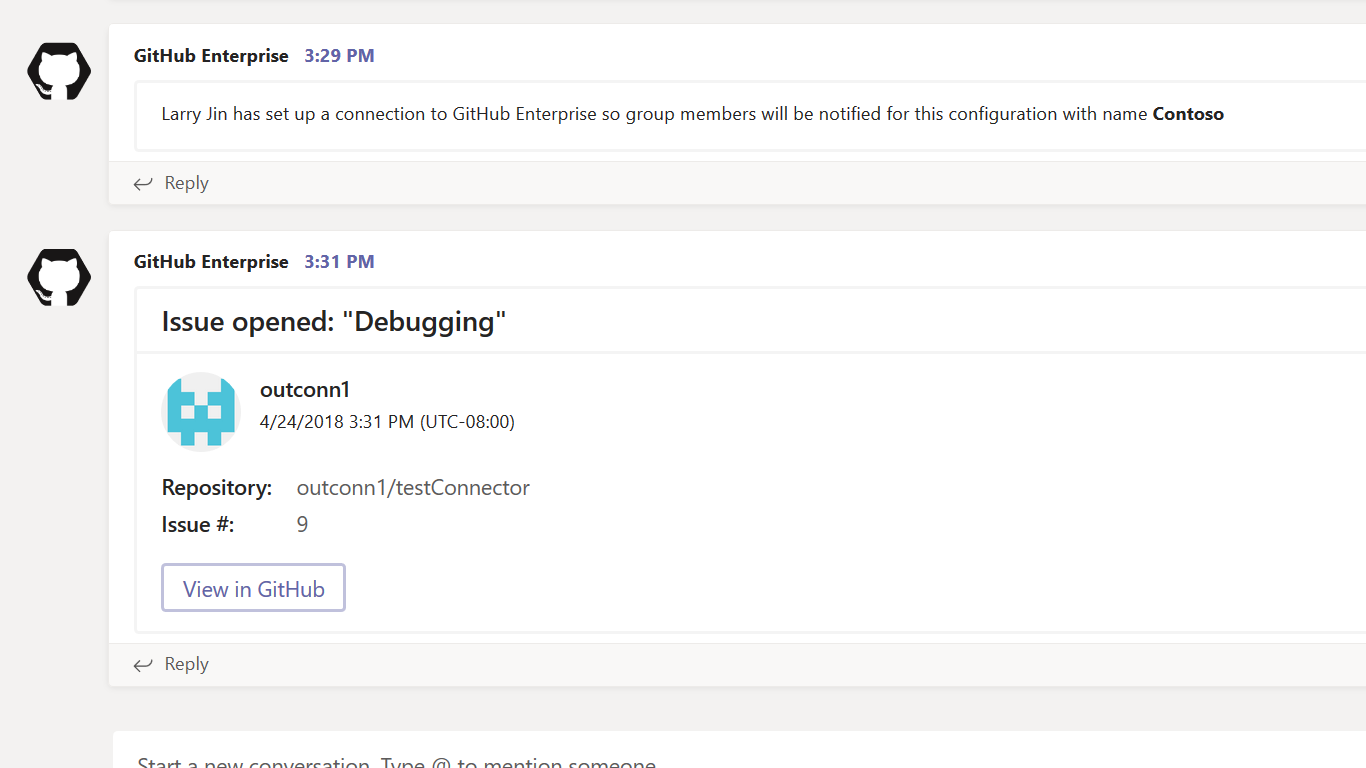1366x768 pixels.
Task: Select GitHub Enterprise sender name at 3:31 PM
Action: pos(211,262)
